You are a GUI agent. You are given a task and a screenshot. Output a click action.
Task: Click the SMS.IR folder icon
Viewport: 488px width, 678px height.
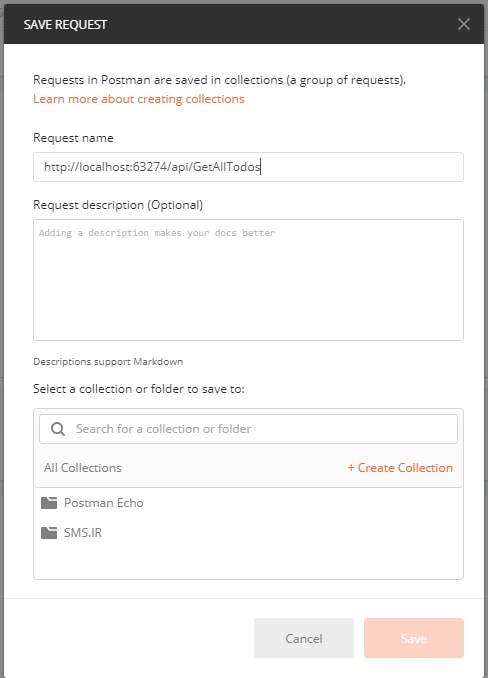pos(49,533)
